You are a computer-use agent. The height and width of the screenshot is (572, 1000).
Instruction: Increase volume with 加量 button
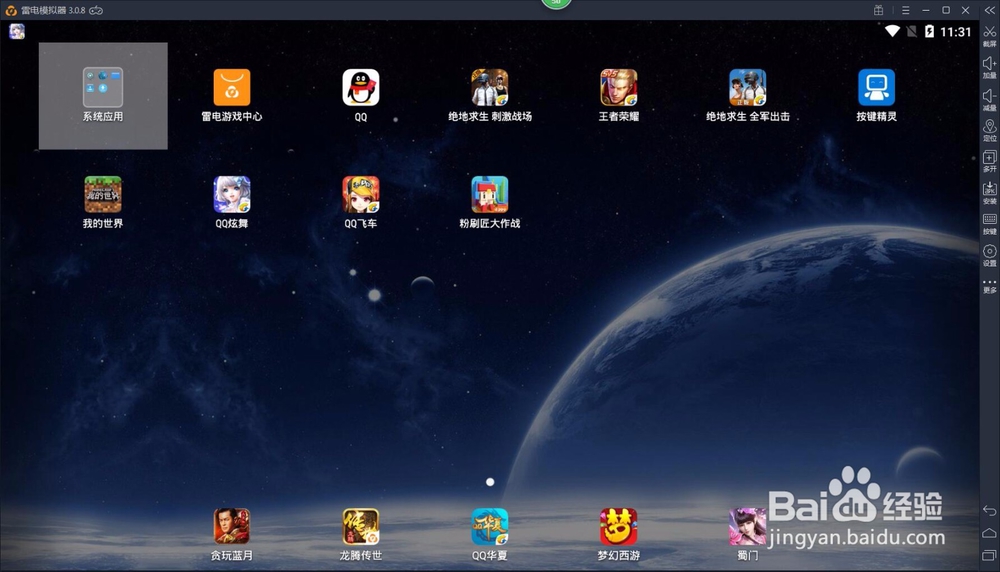point(989,67)
